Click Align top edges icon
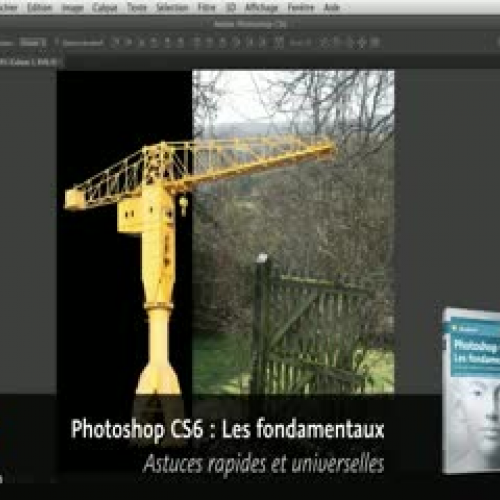This screenshot has width=500, height=500. click(115, 42)
